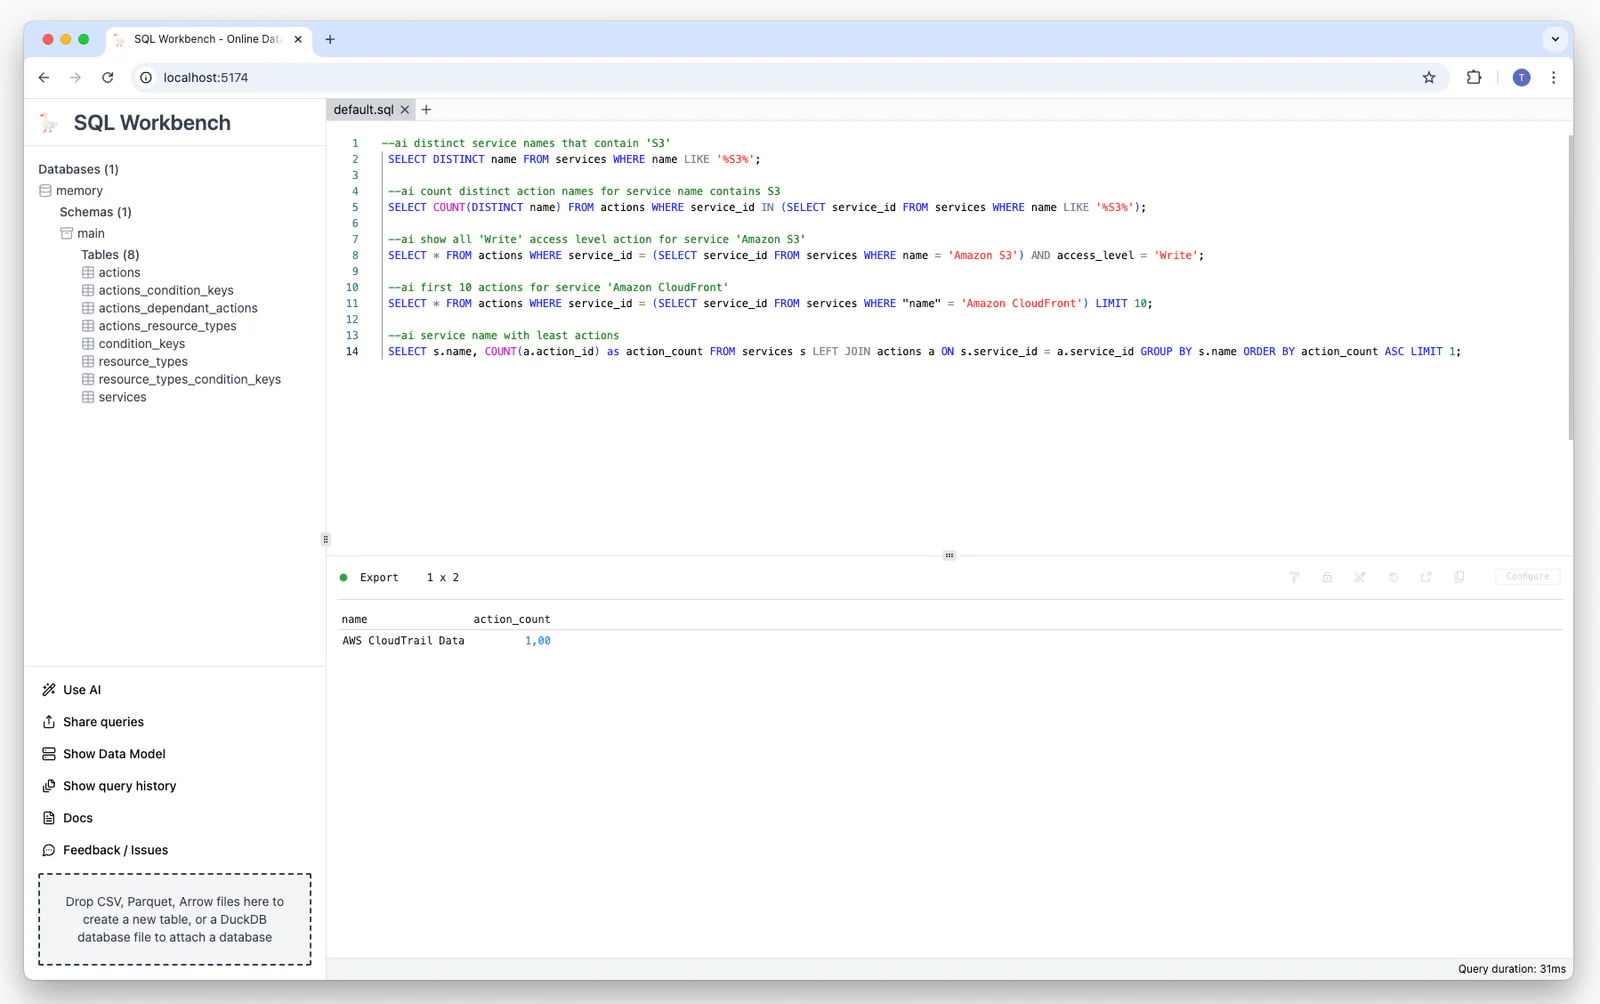Click the file drop zone area
Screen dimensions: 1600x1004
(175, 920)
